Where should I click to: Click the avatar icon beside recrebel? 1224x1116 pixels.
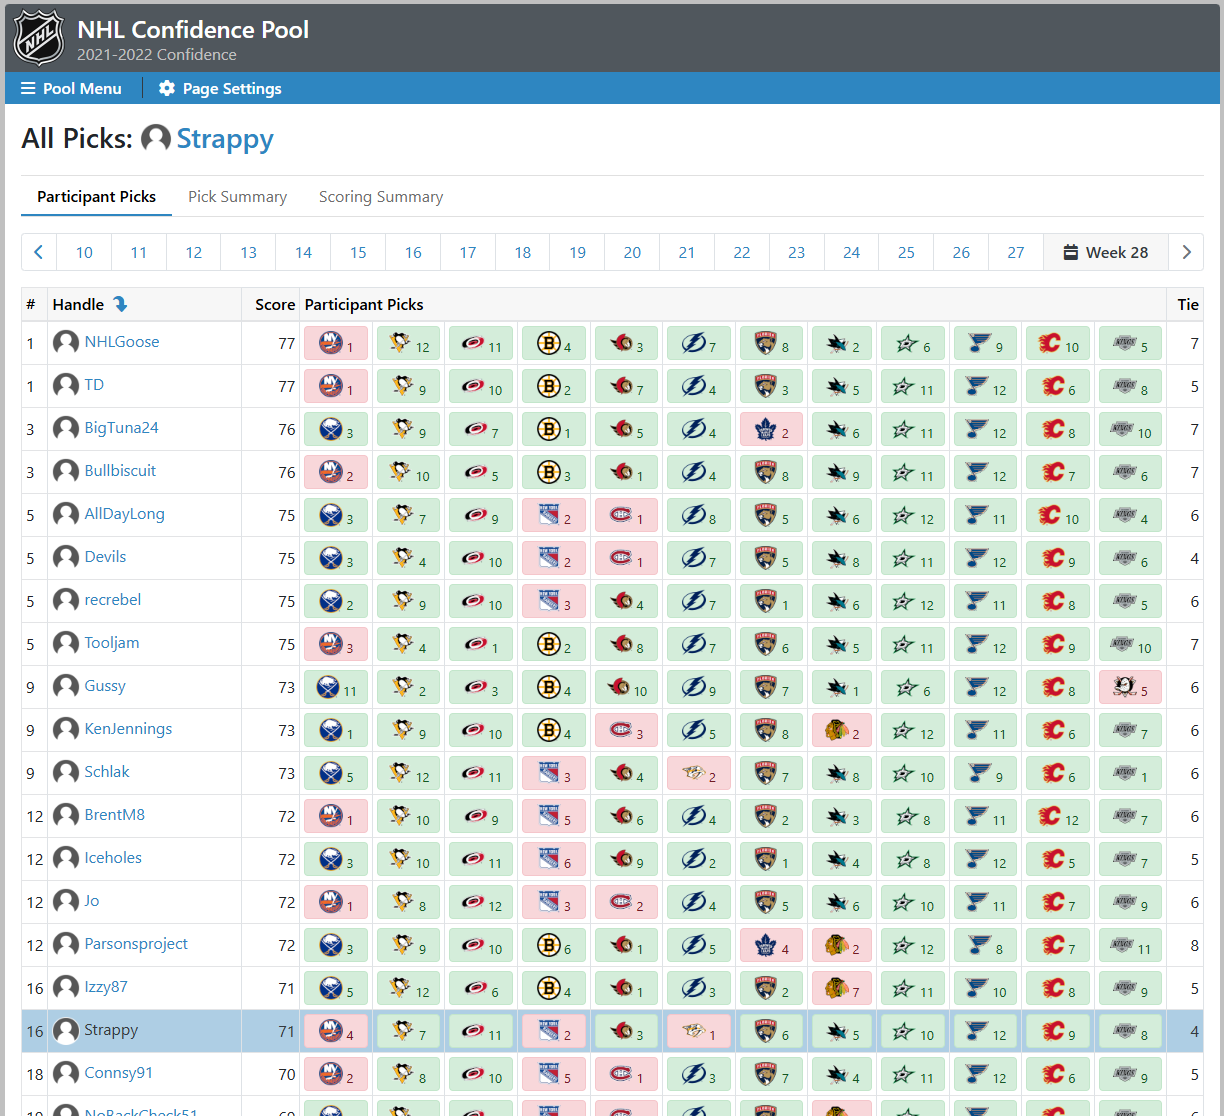[66, 600]
